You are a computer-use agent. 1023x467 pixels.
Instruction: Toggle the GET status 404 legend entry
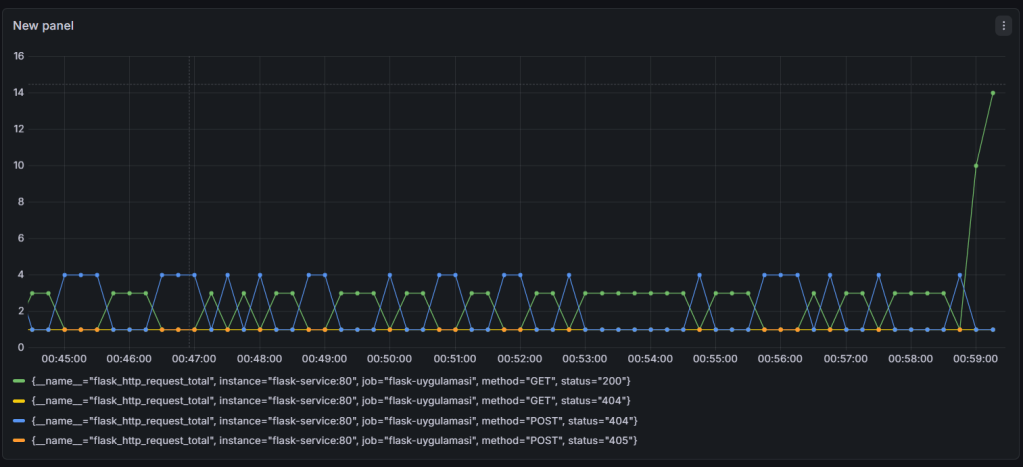click(330, 400)
